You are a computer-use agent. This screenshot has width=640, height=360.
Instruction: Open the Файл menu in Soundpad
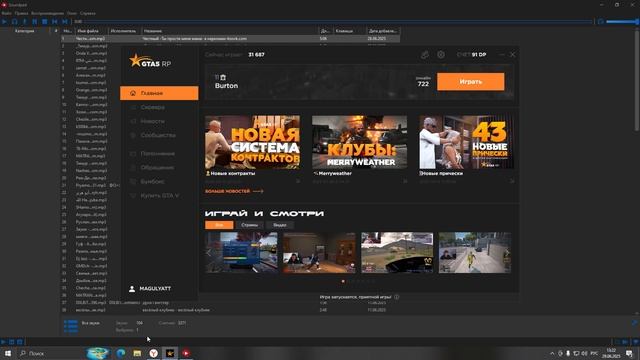(x=7, y=13)
